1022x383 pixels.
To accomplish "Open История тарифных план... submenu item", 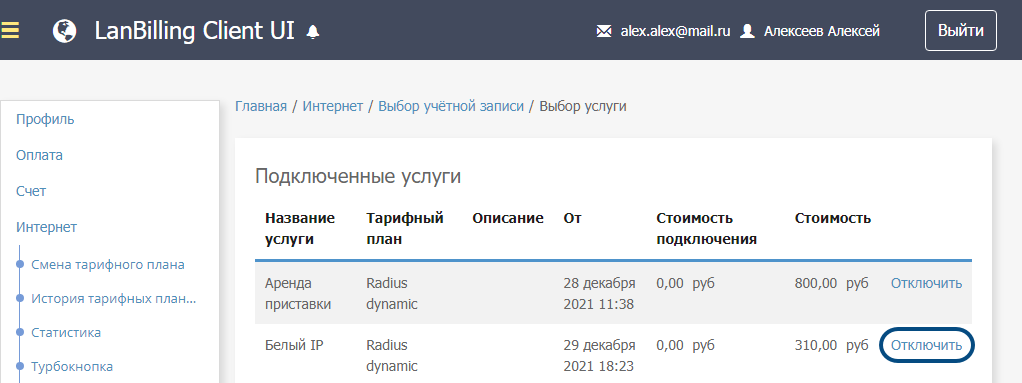I will pos(113,299).
